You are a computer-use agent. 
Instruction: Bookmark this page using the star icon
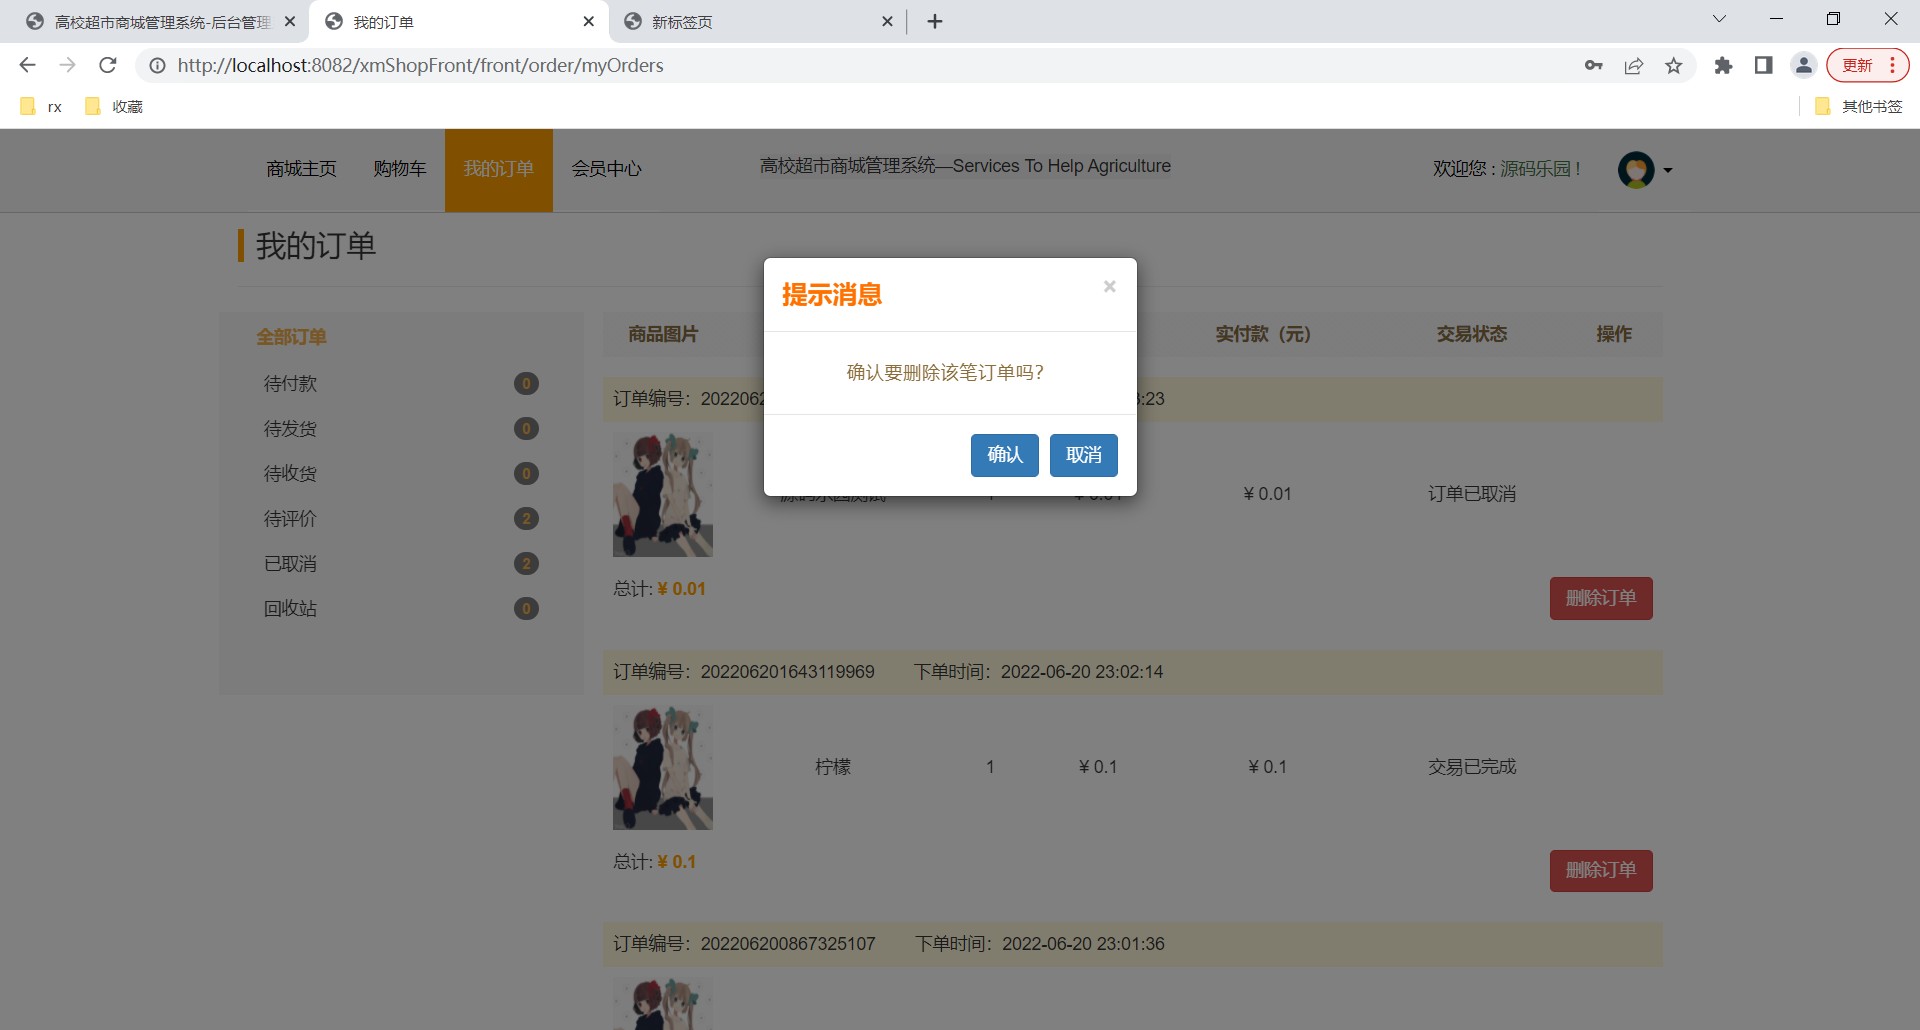click(x=1674, y=65)
